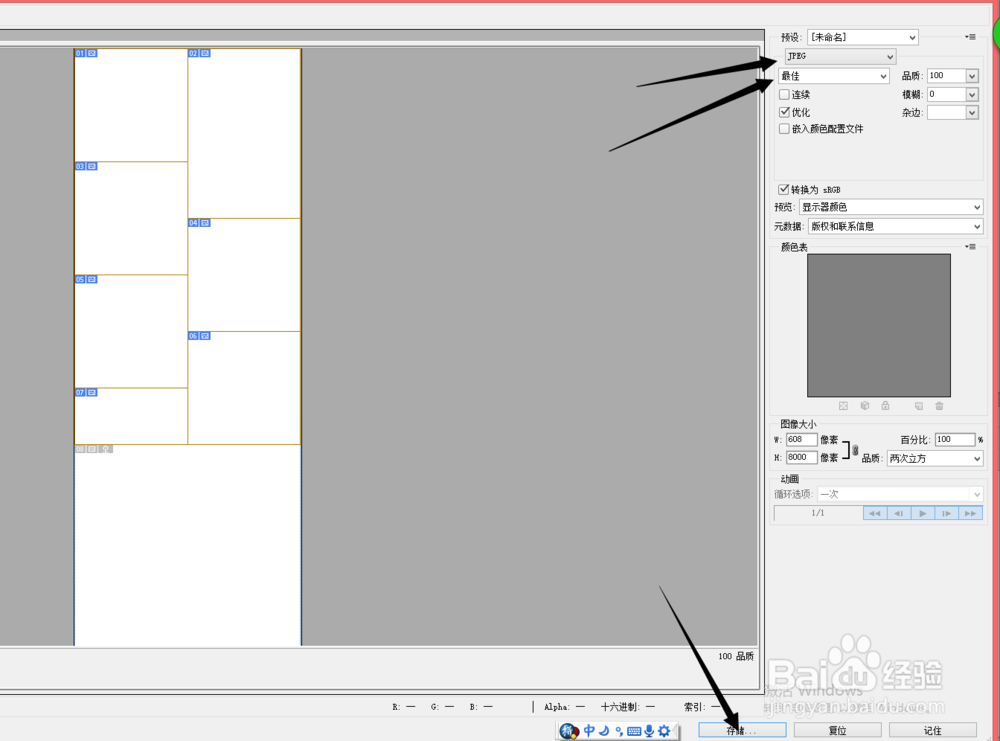Click the map colors to transparent icon
This screenshot has height=741, width=1000.
[843, 406]
